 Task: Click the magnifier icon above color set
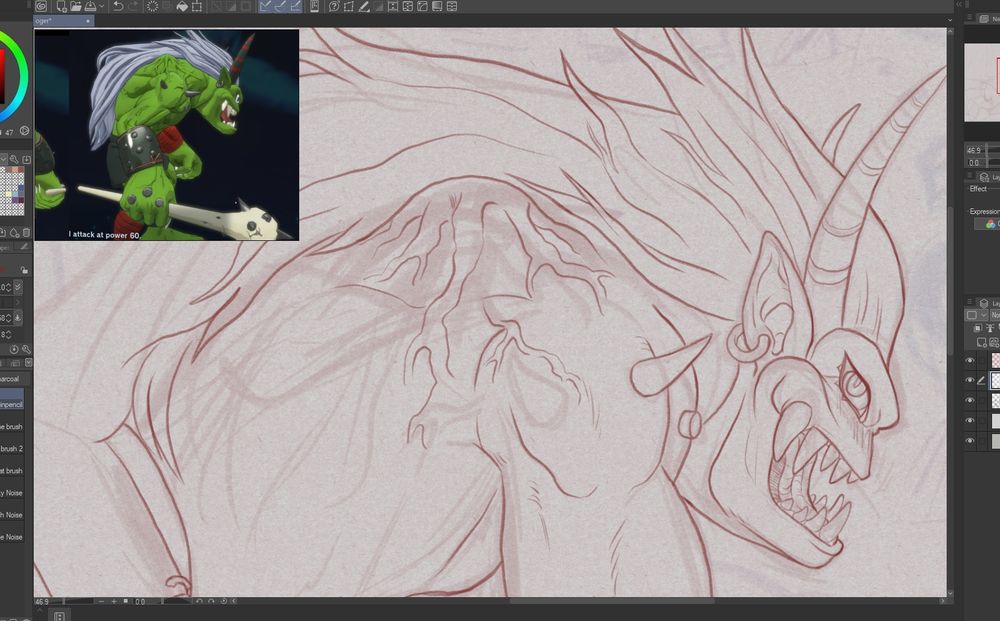13,159
